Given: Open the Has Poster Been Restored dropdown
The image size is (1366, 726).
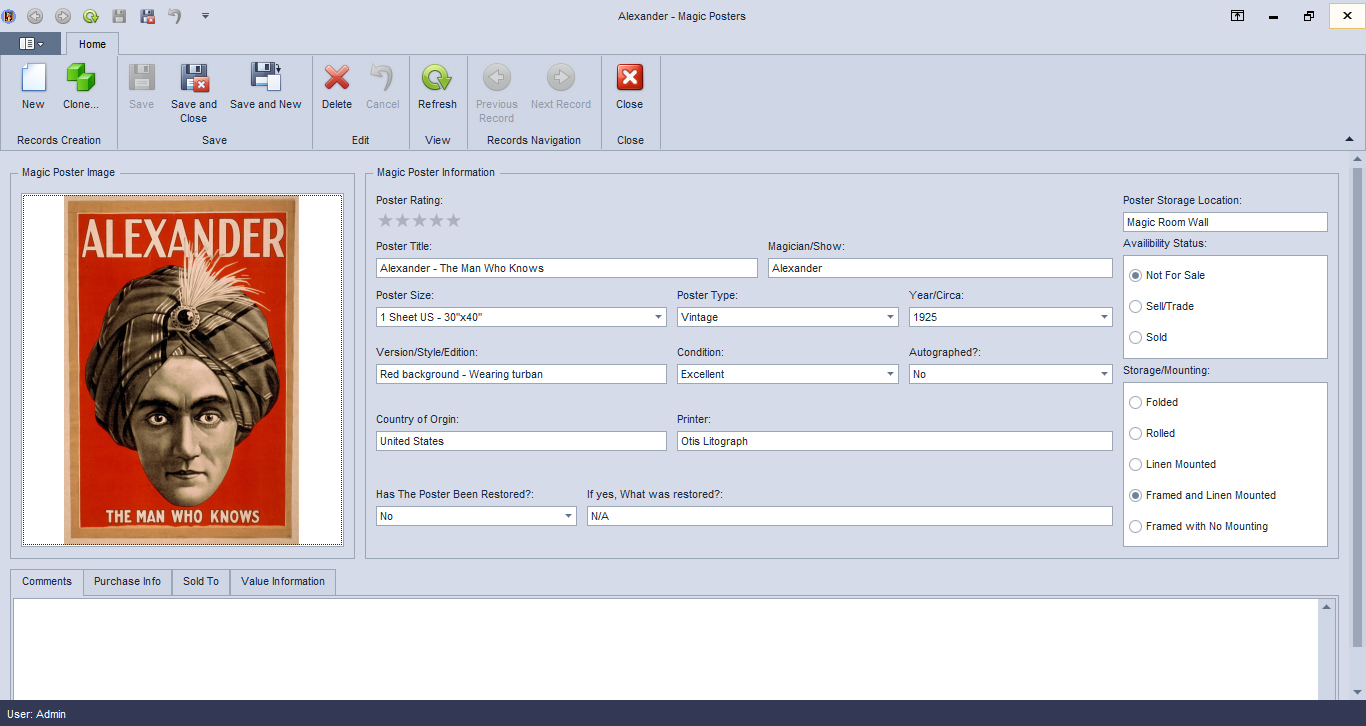Looking at the screenshot, I should coord(568,516).
